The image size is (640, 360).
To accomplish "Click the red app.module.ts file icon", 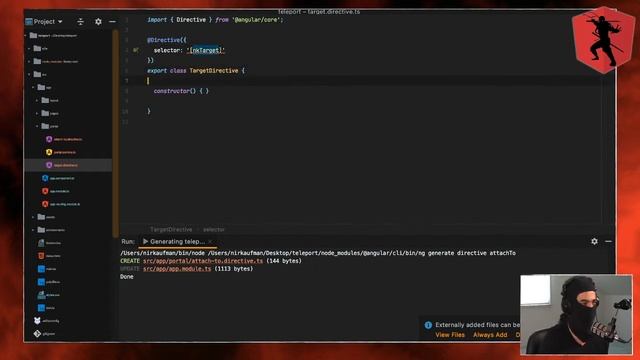I will [x=45, y=191].
